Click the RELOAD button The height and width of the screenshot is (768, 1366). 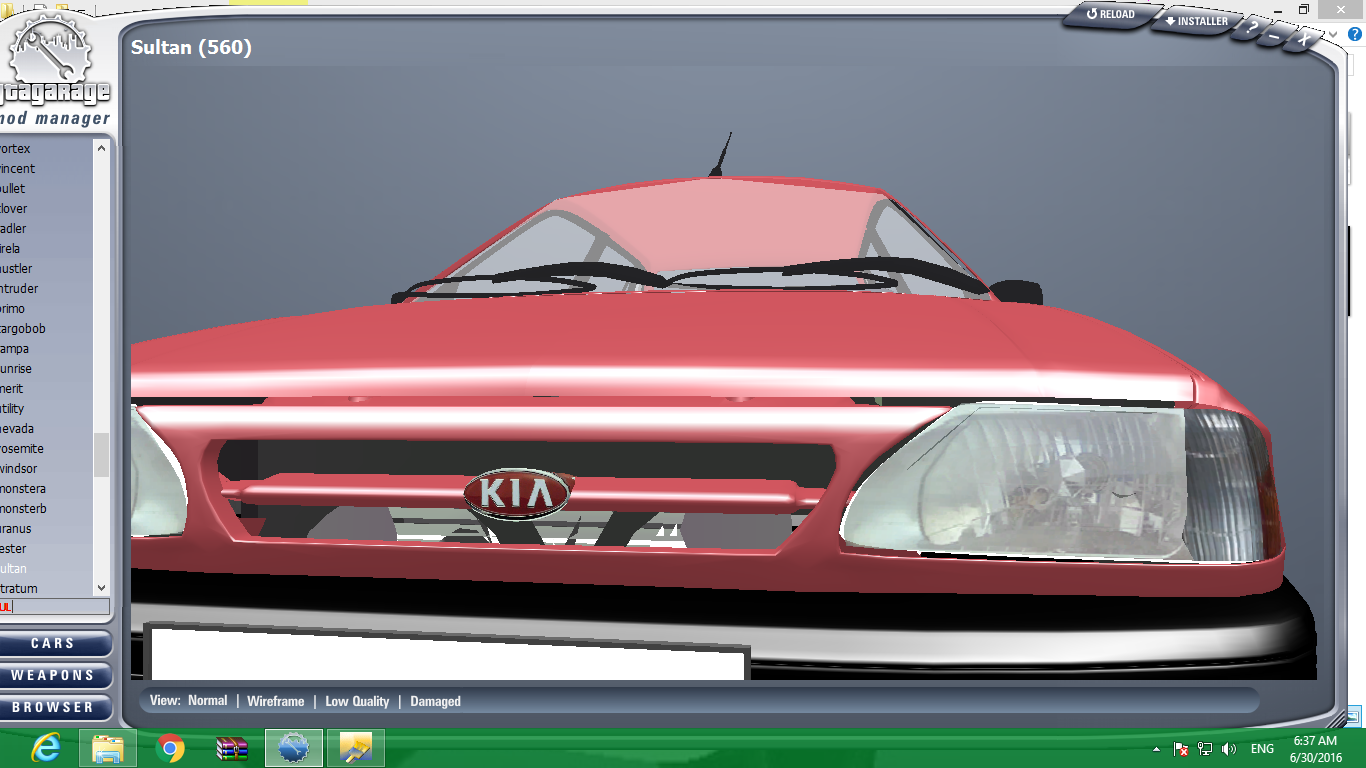coord(1111,14)
